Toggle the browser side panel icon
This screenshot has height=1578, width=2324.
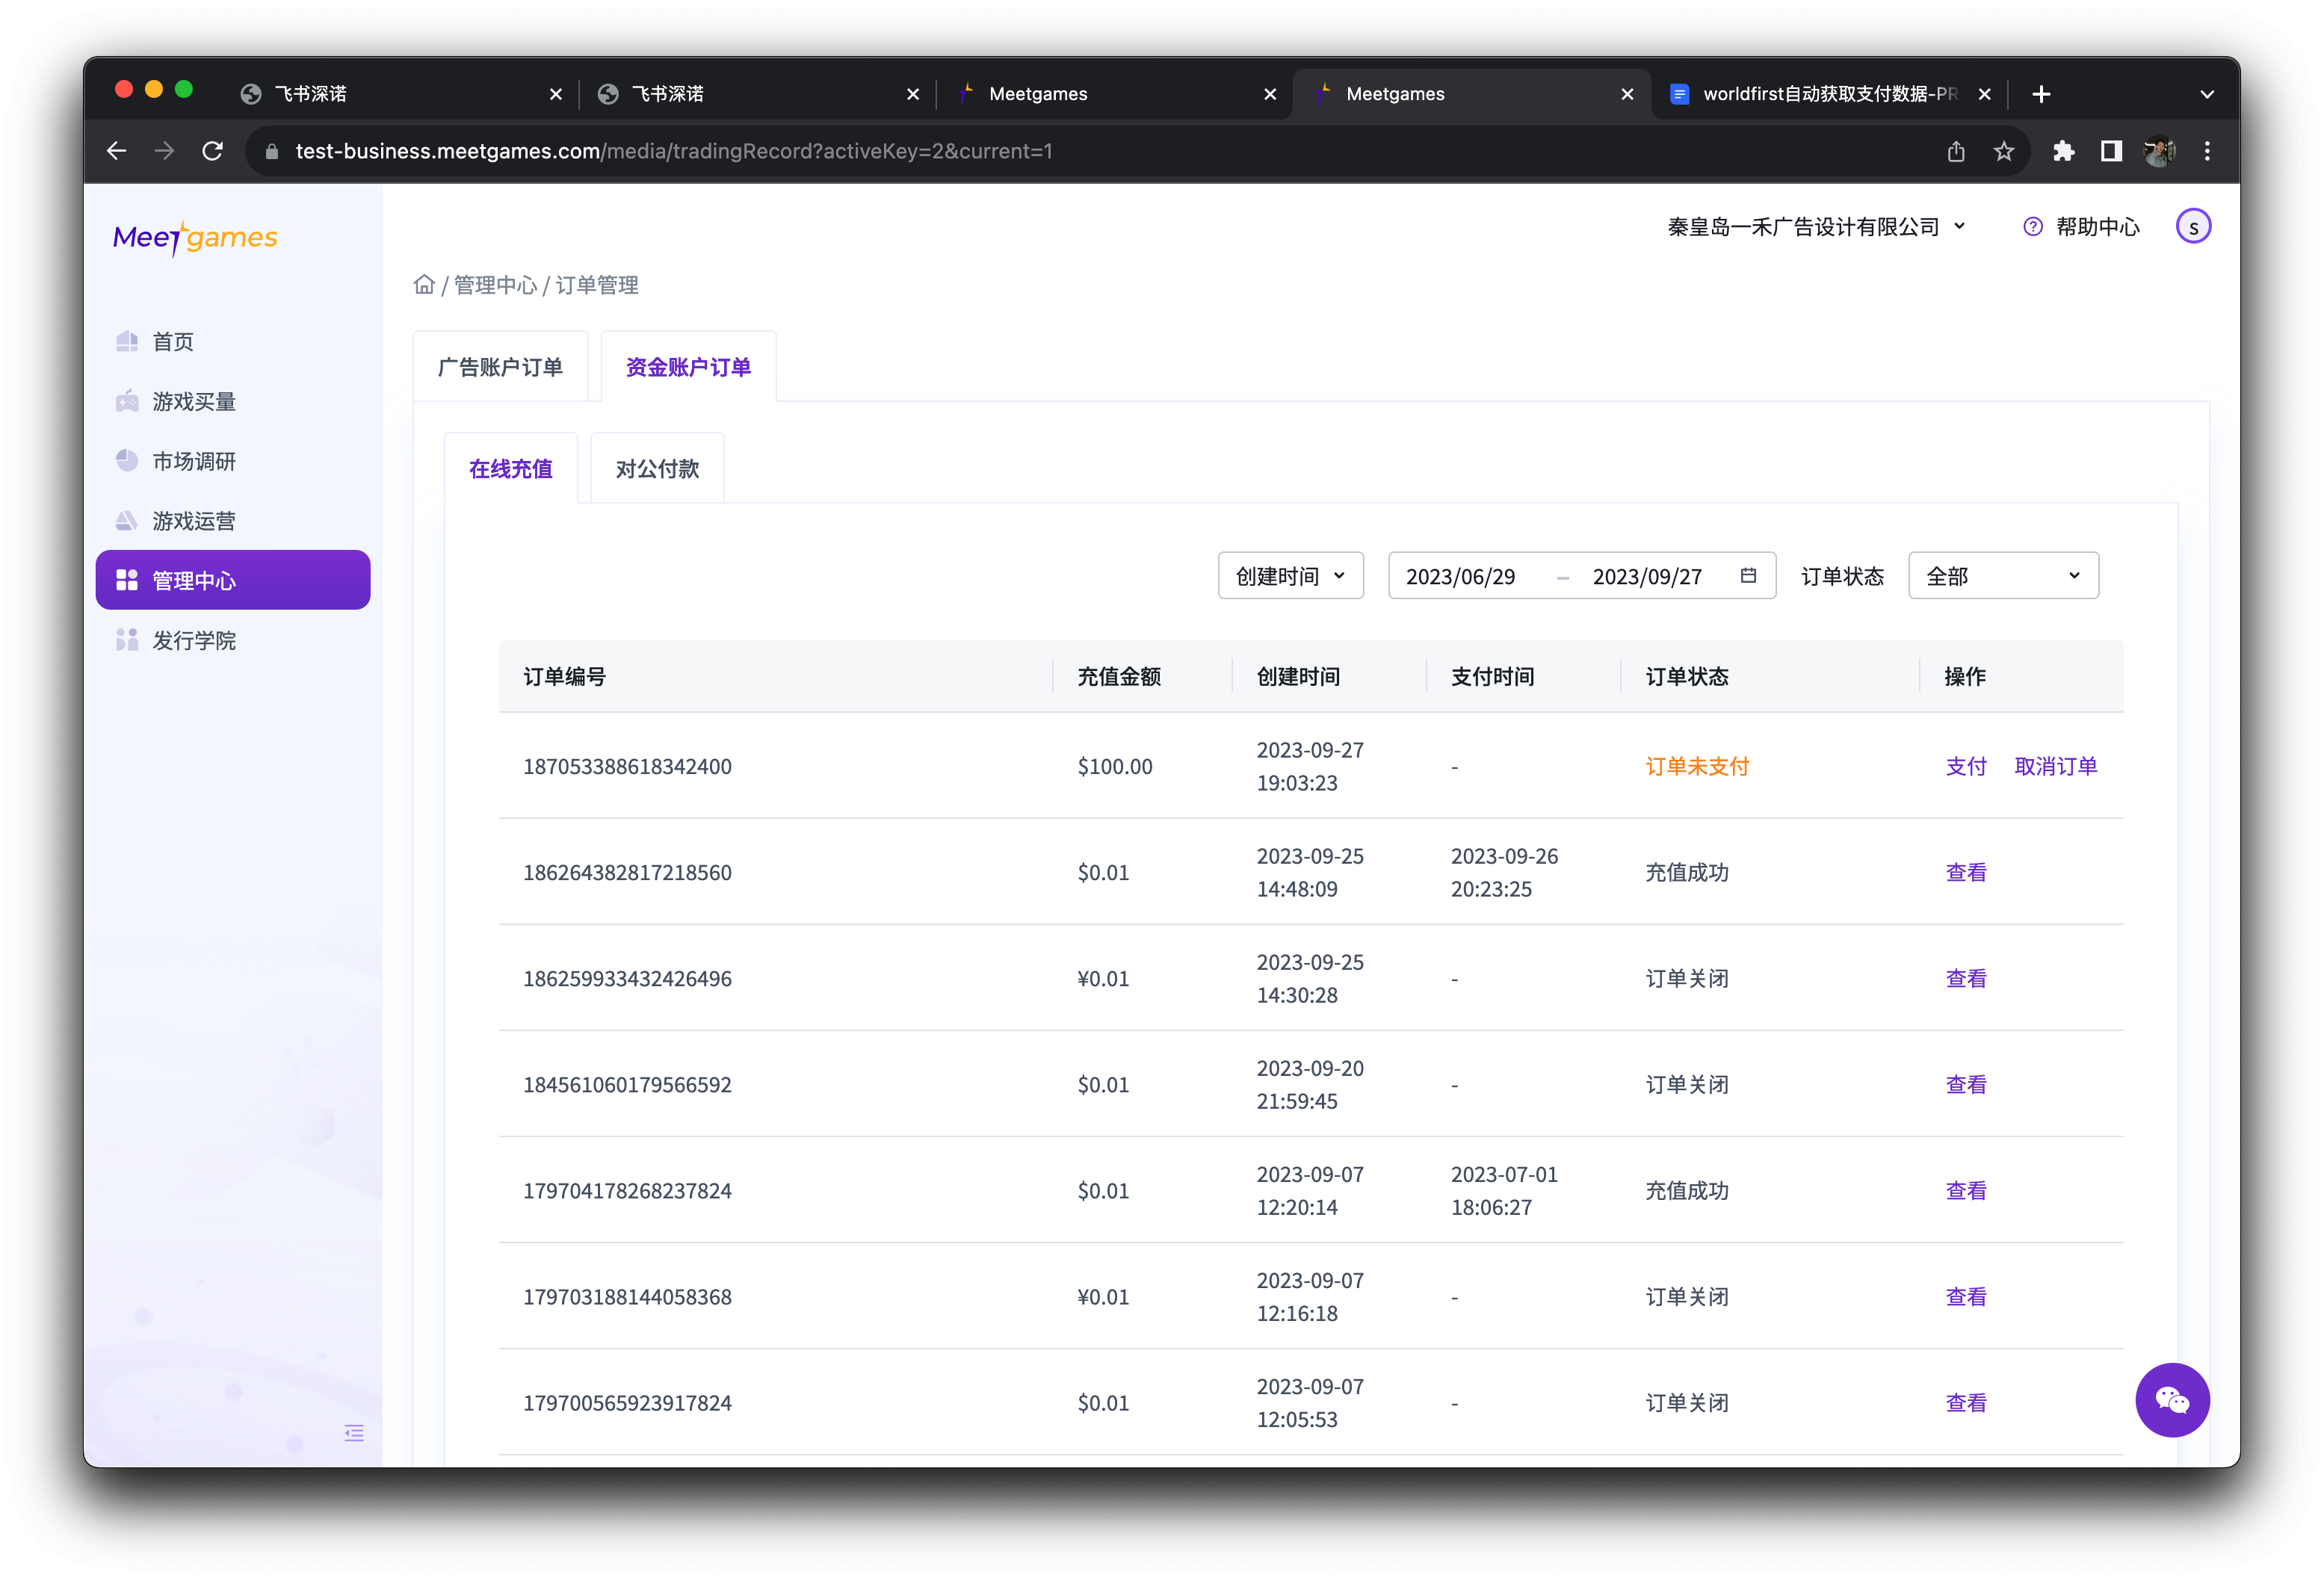tap(2111, 151)
